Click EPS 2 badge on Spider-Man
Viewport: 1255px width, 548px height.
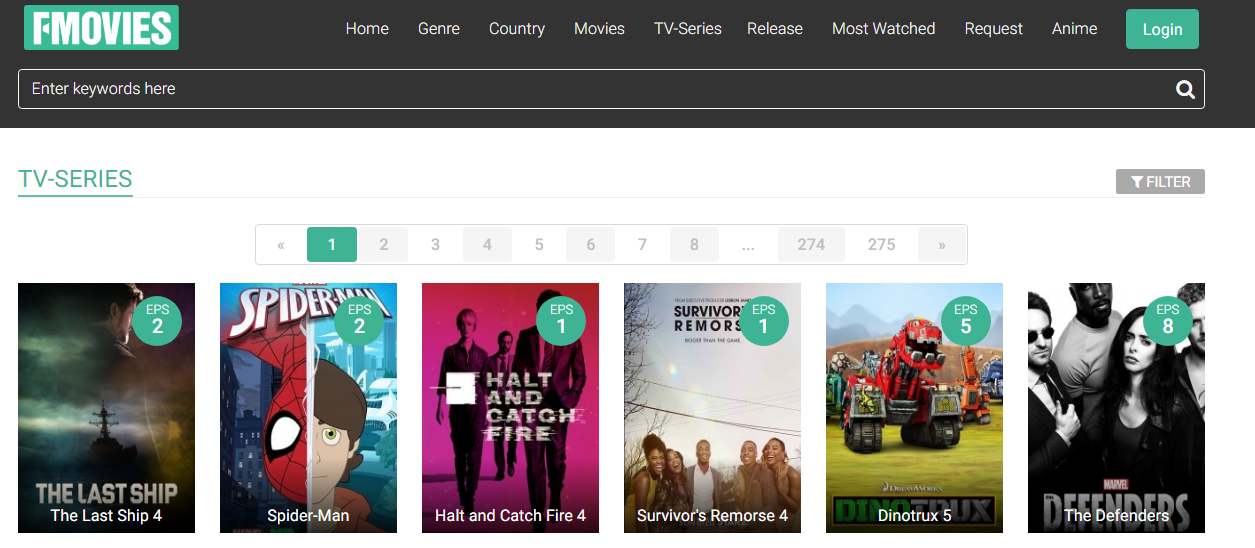pos(360,321)
